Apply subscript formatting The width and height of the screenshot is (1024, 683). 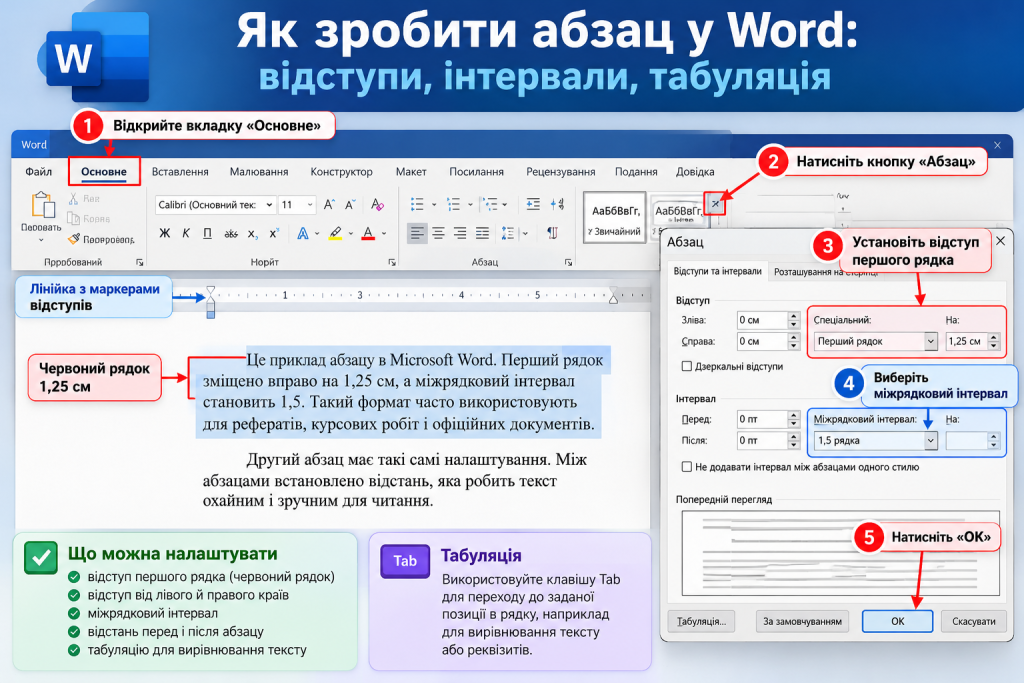(252, 233)
